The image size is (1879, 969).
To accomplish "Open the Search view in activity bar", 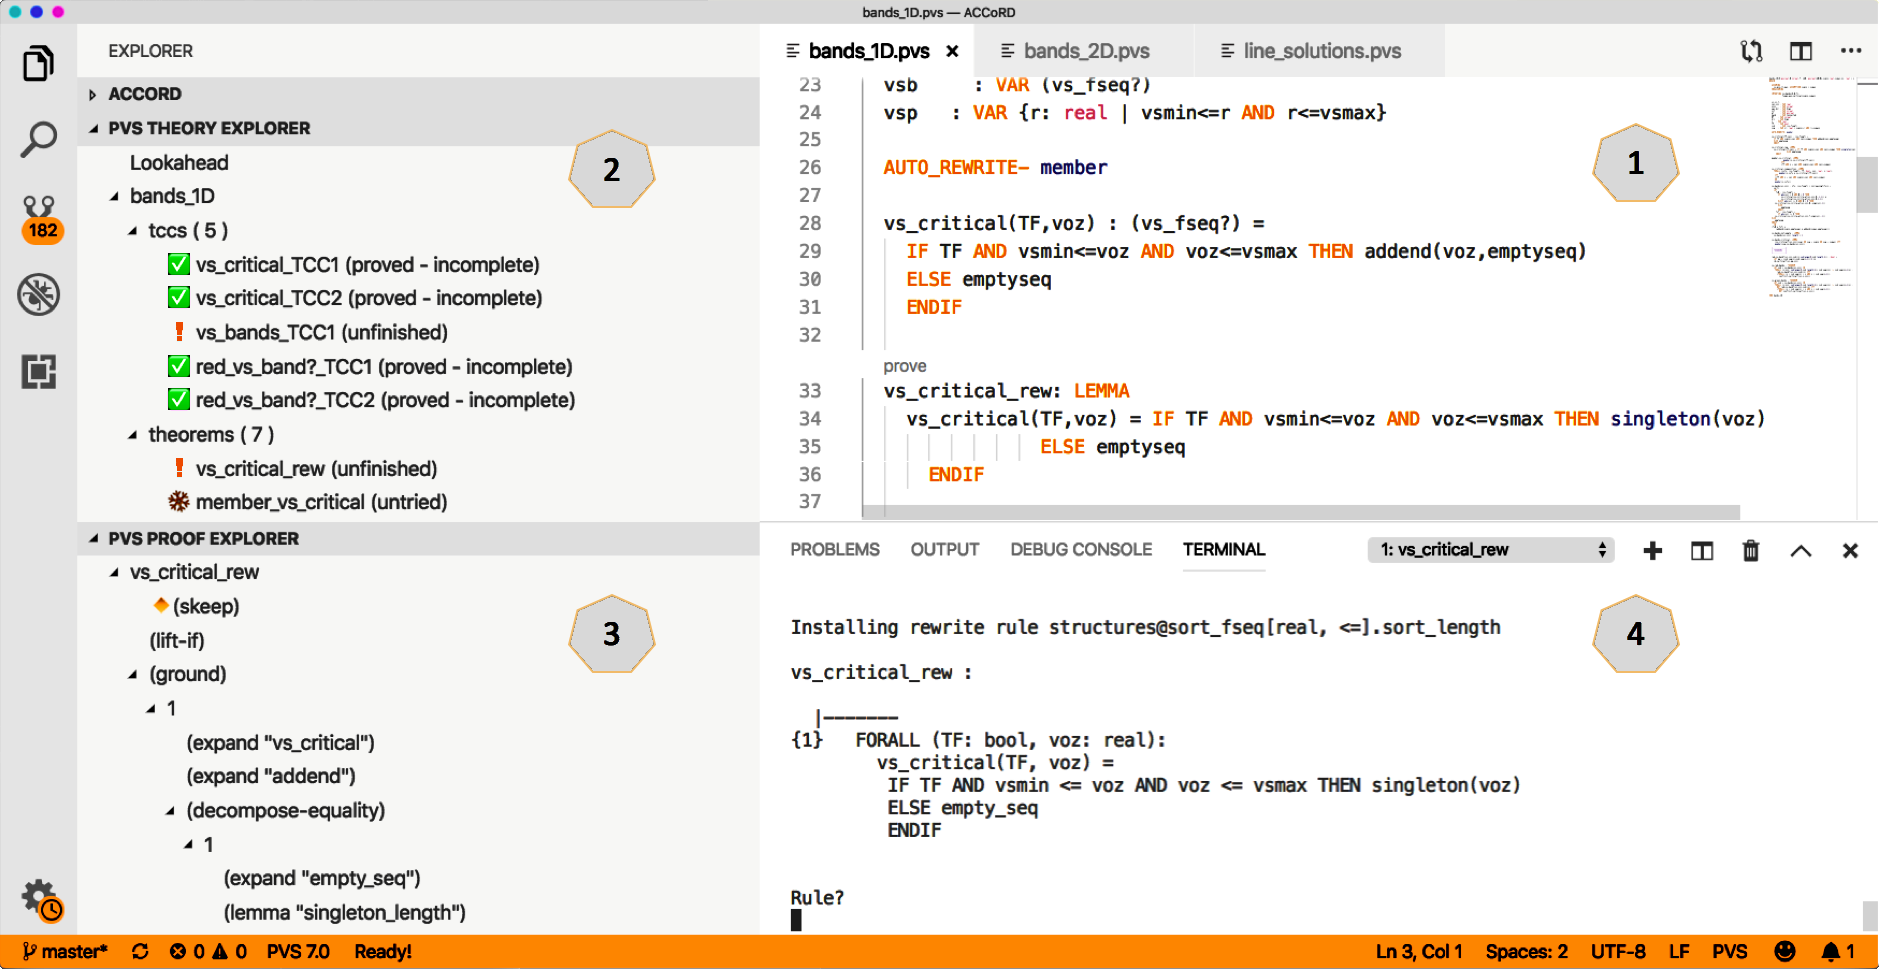I will [x=38, y=139].
